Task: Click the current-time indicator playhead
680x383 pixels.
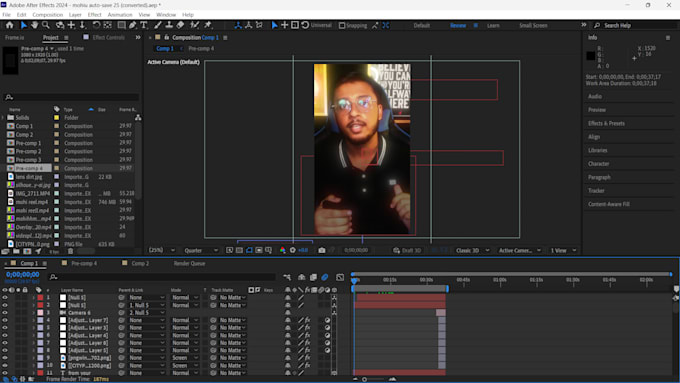Action: (x=354, y=281)
